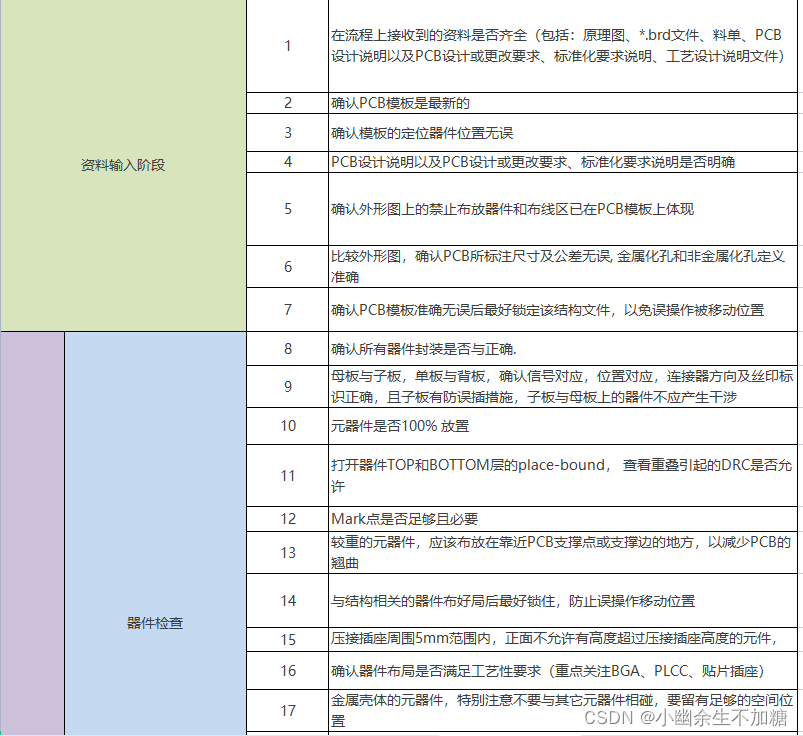Select the 元器件是否100% 放置 cell
This screenshot has height=736, width=803.
tap(430, 426)
